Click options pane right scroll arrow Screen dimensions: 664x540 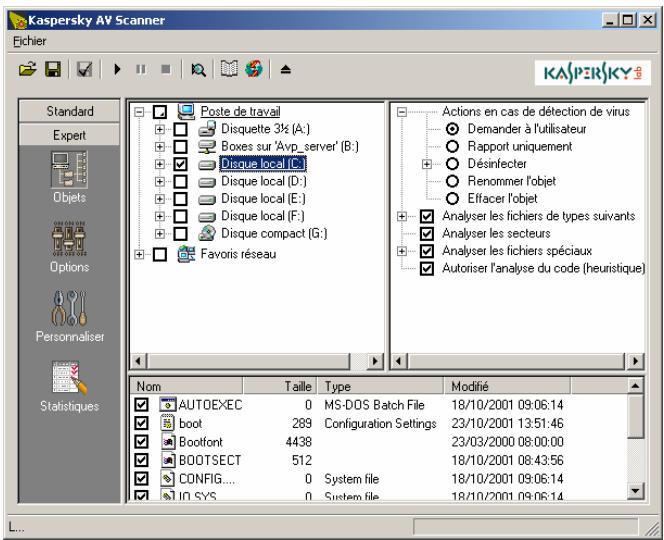coord(635,361)
